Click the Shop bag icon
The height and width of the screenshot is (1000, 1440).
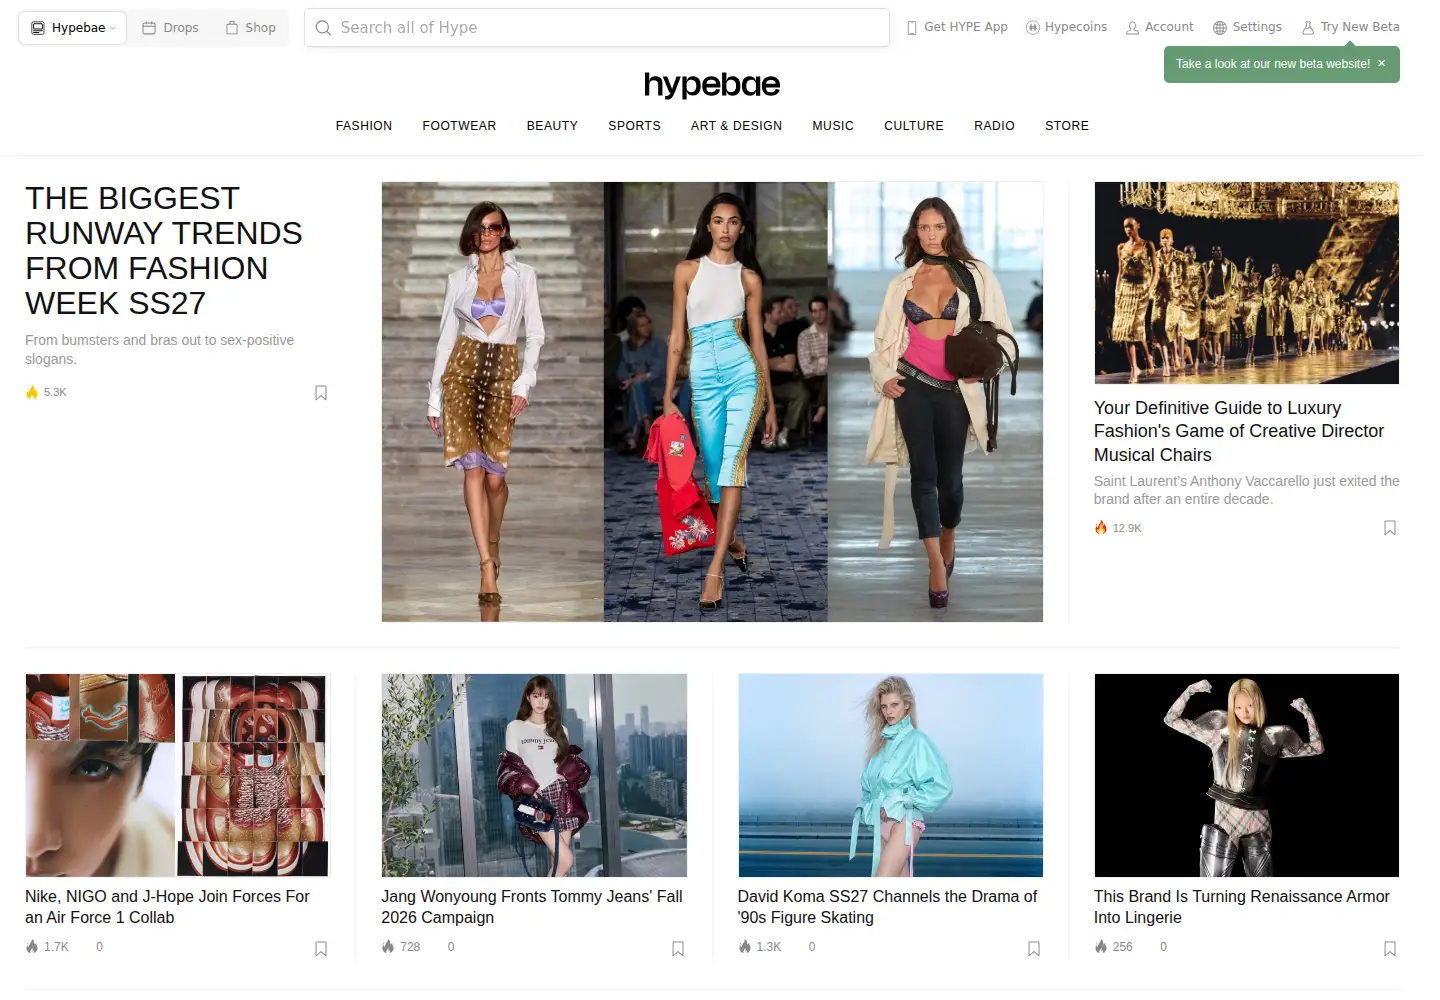coord(232,28)
